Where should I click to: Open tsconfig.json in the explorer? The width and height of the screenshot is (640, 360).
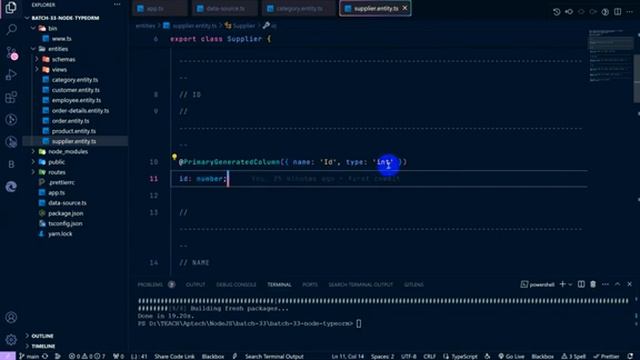coord(65,223)
